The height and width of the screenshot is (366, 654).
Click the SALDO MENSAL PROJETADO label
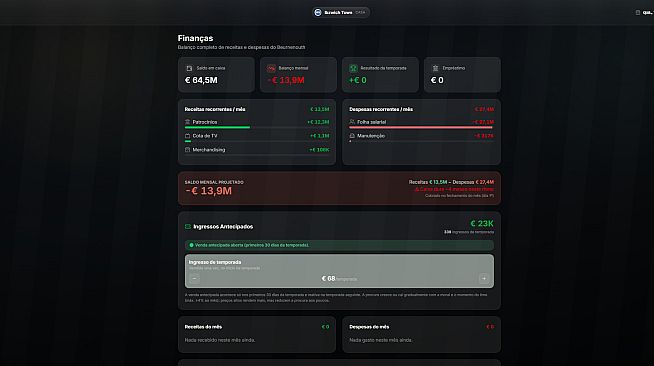214,182
